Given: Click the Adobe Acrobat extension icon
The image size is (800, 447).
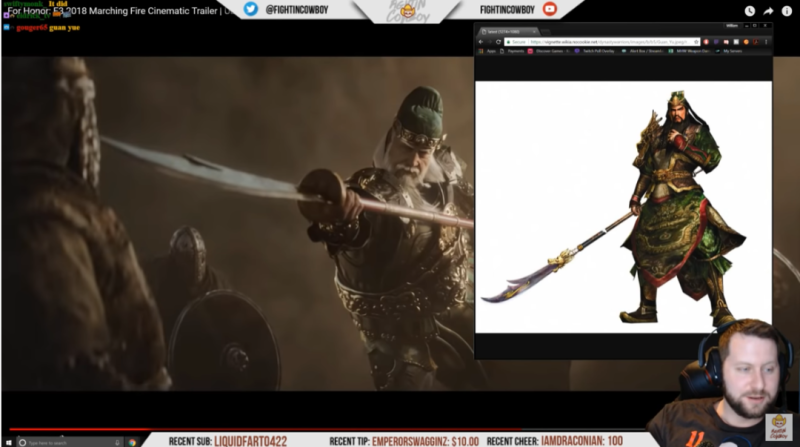Looking at the screenshot, I should 756,42.
